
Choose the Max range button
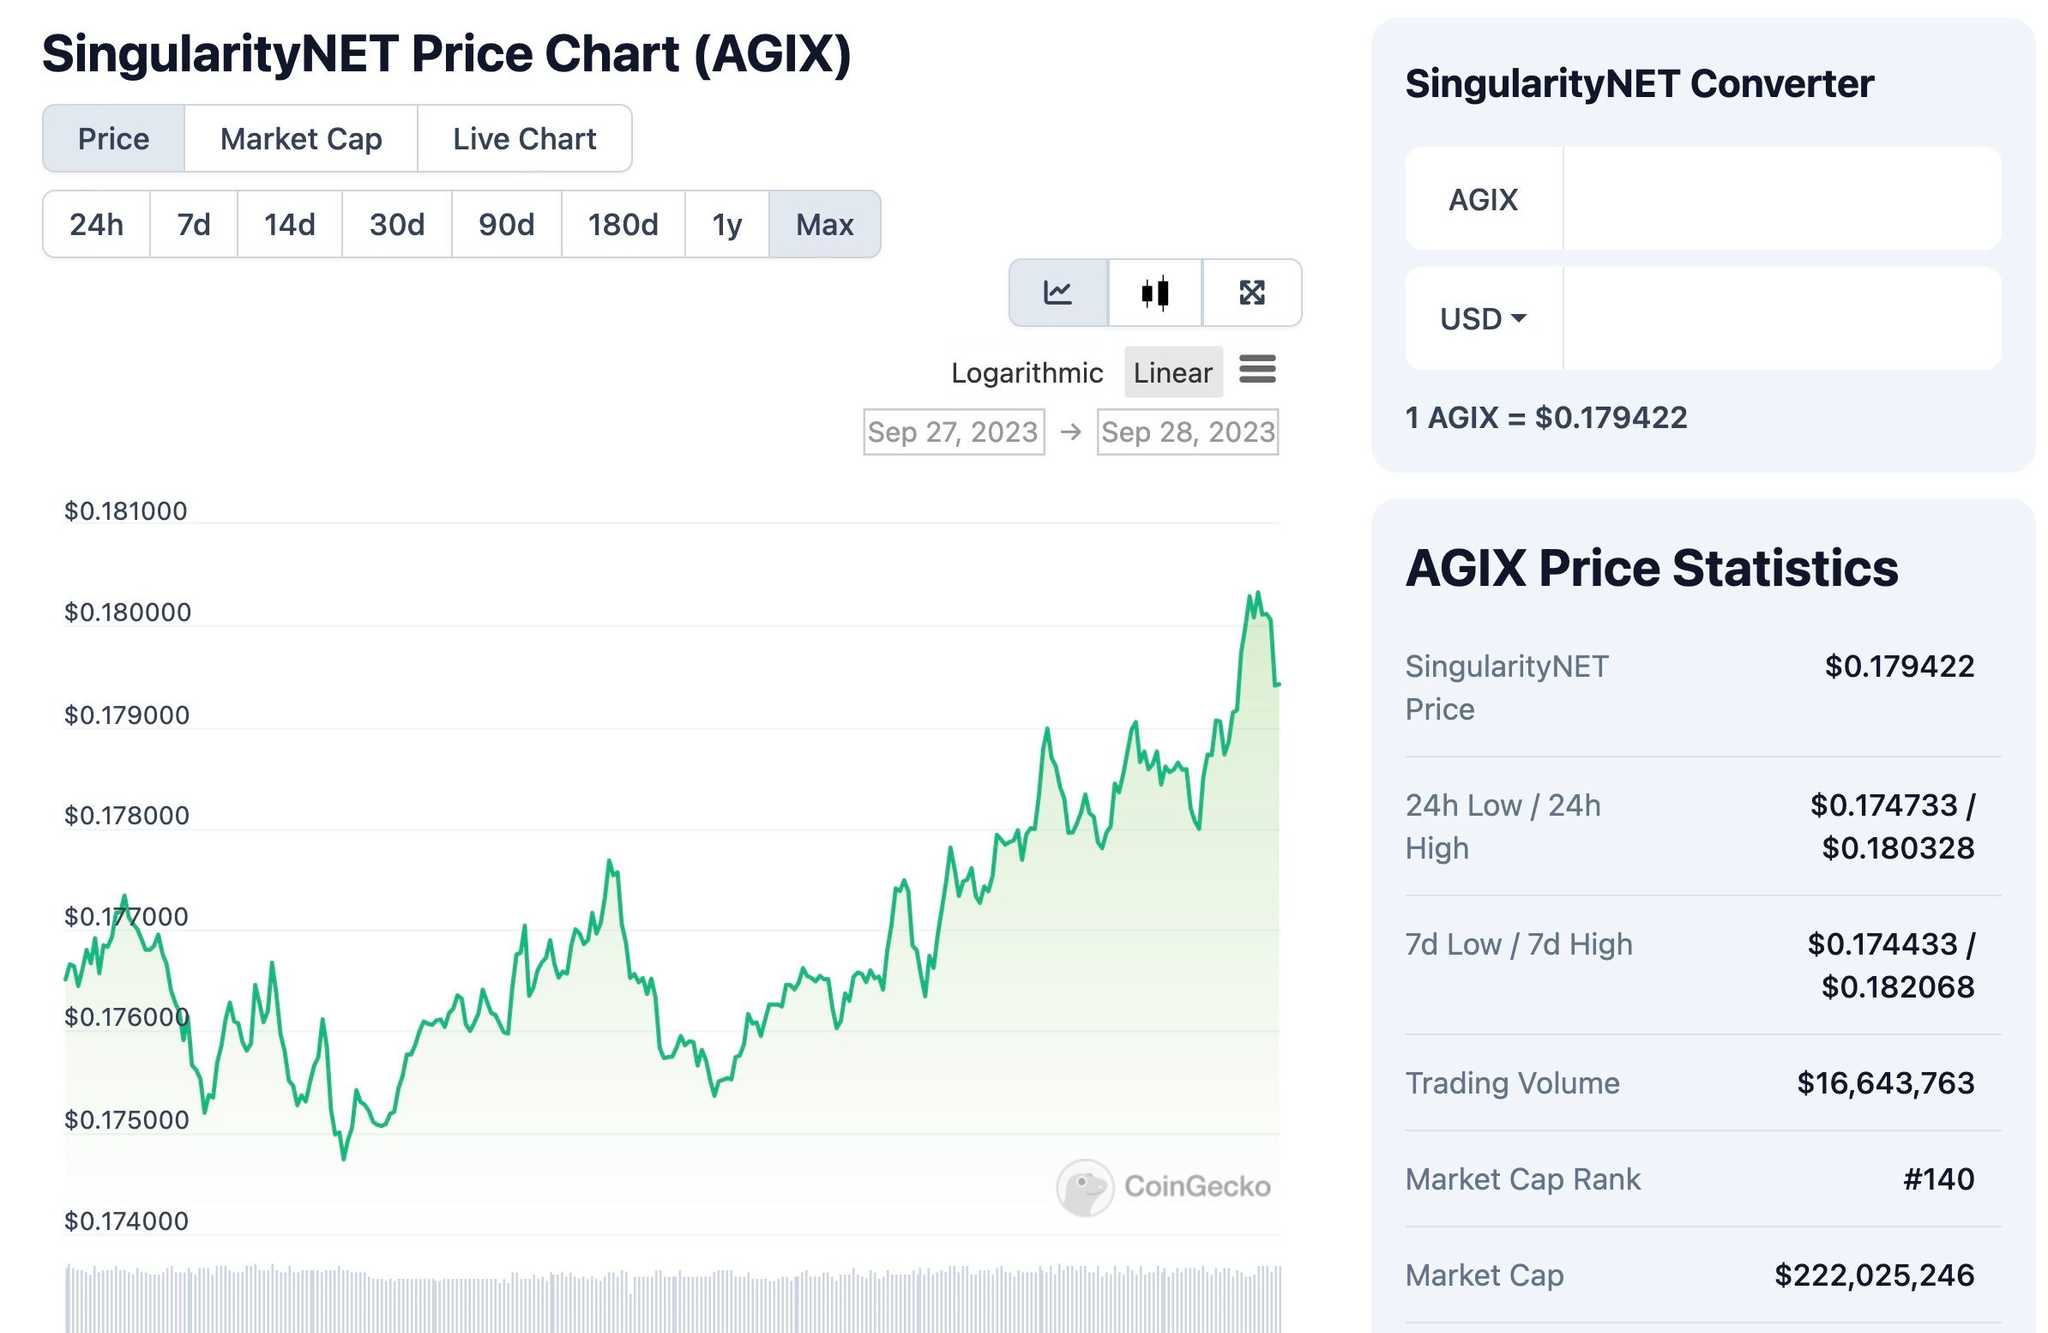pos(824,224)
